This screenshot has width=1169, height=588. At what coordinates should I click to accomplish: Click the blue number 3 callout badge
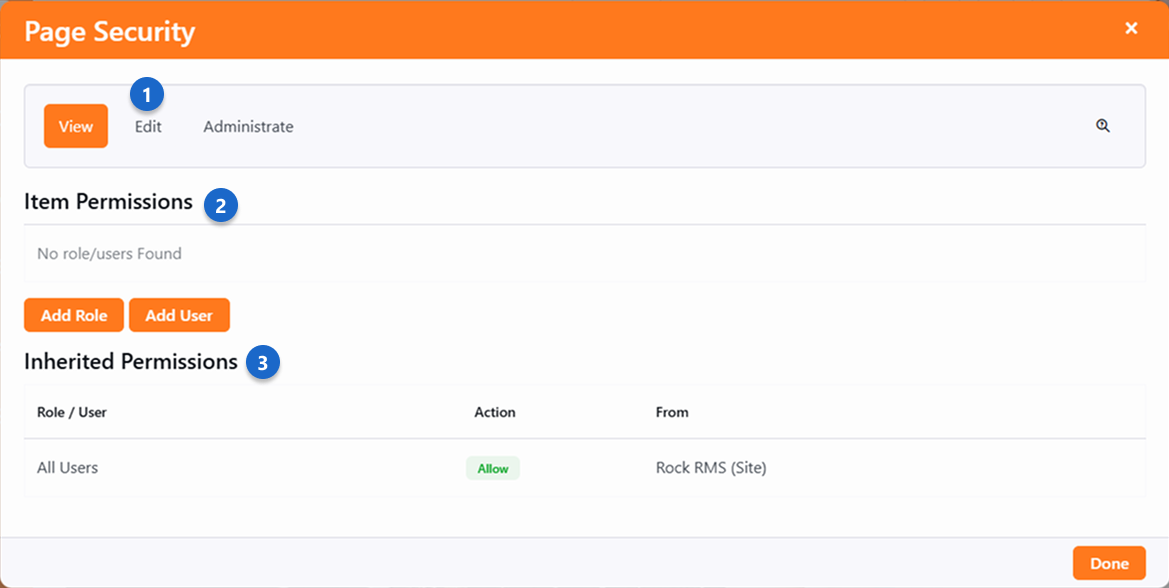pyautogui.click(x=263, y=363)
